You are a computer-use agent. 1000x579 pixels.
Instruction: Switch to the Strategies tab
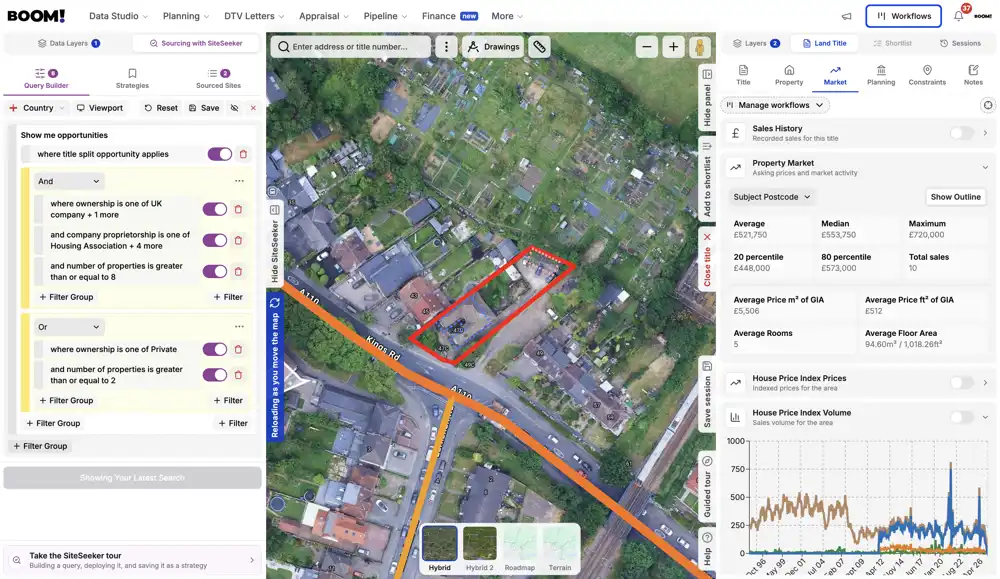pos(132,78)
